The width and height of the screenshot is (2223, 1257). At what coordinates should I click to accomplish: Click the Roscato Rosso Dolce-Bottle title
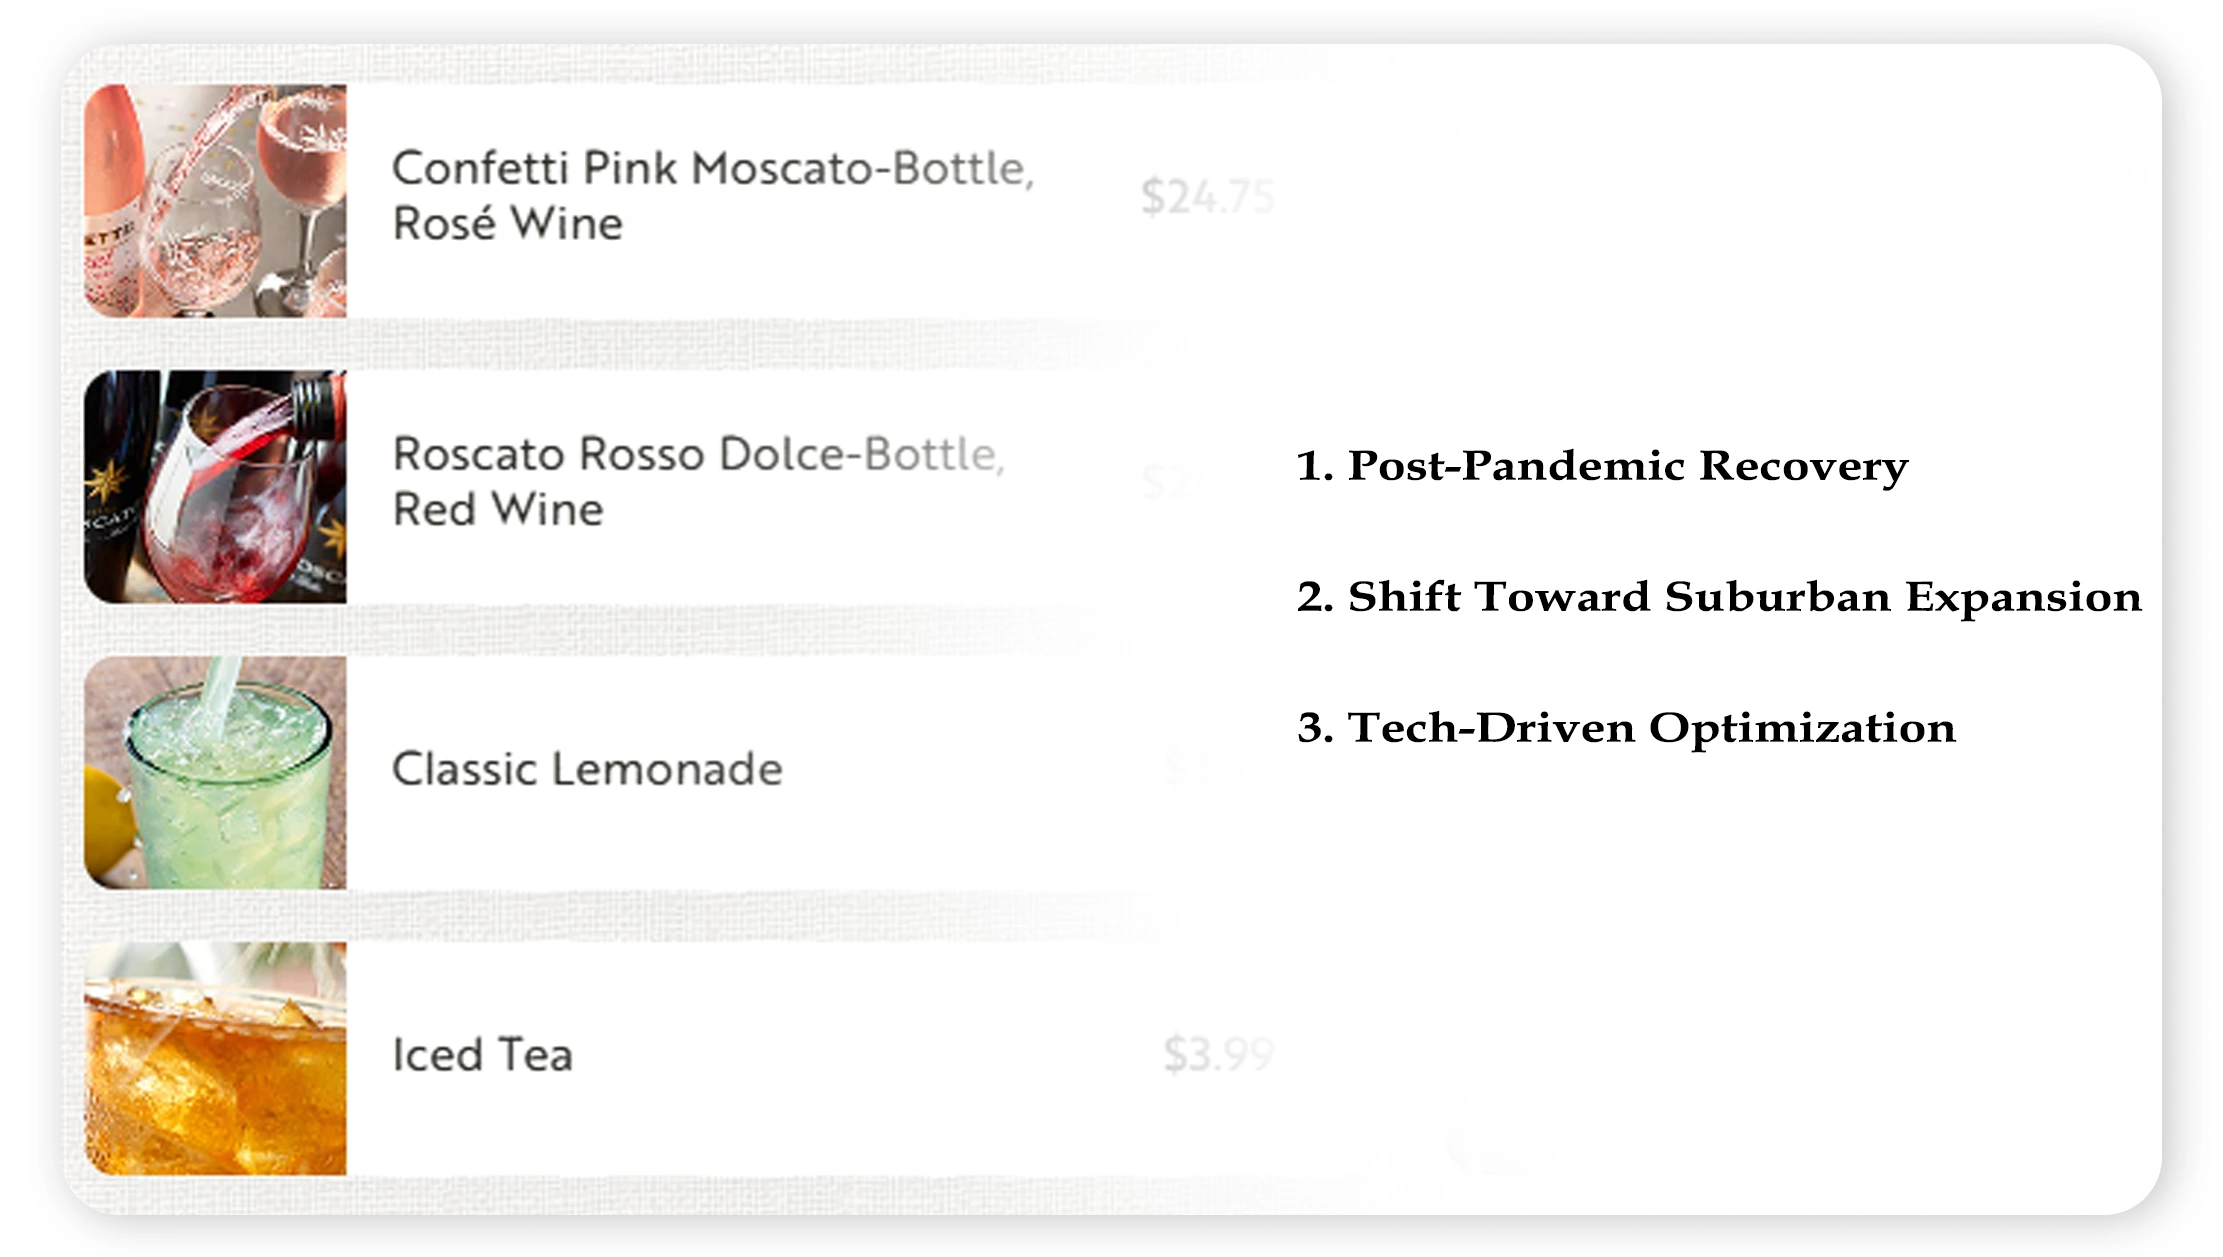tap(698, 454)
